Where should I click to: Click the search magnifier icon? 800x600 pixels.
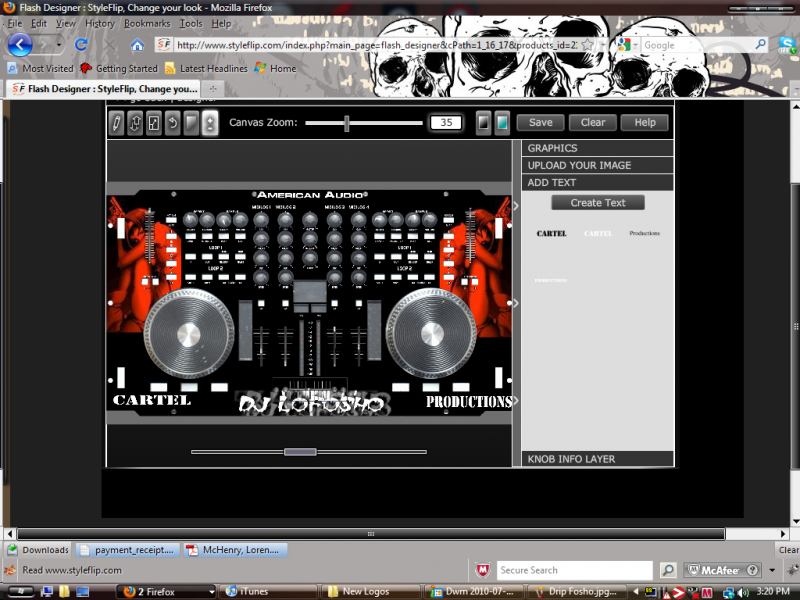tap(761, 44)
